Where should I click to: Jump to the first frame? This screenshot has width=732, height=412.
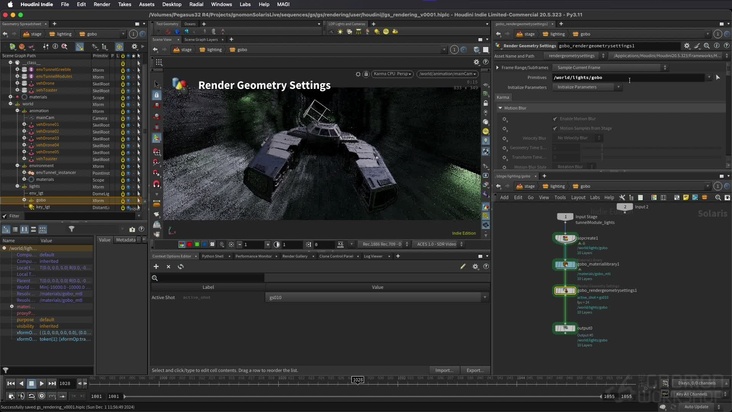click(x=11, y=384)
